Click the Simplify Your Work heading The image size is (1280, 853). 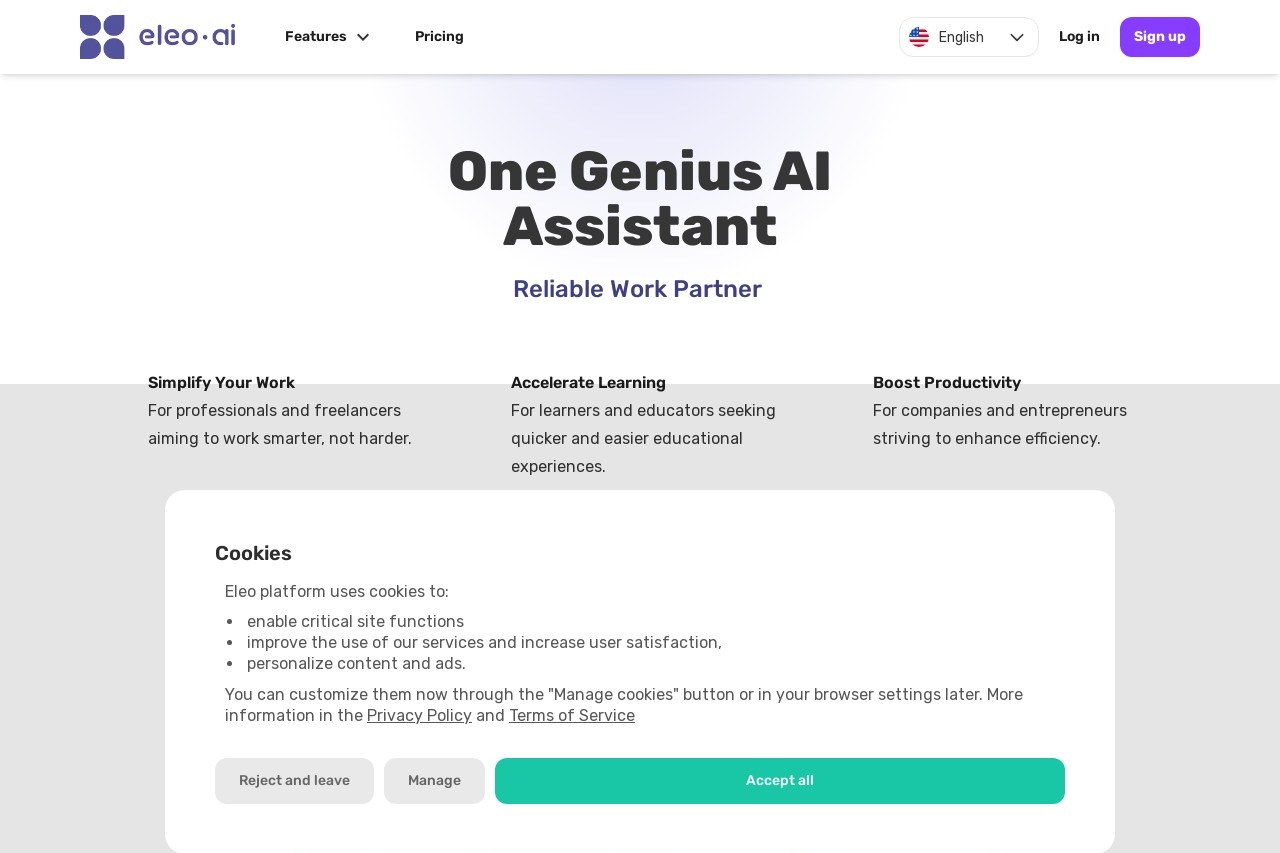pyautogui.click(x=221, y=383)
